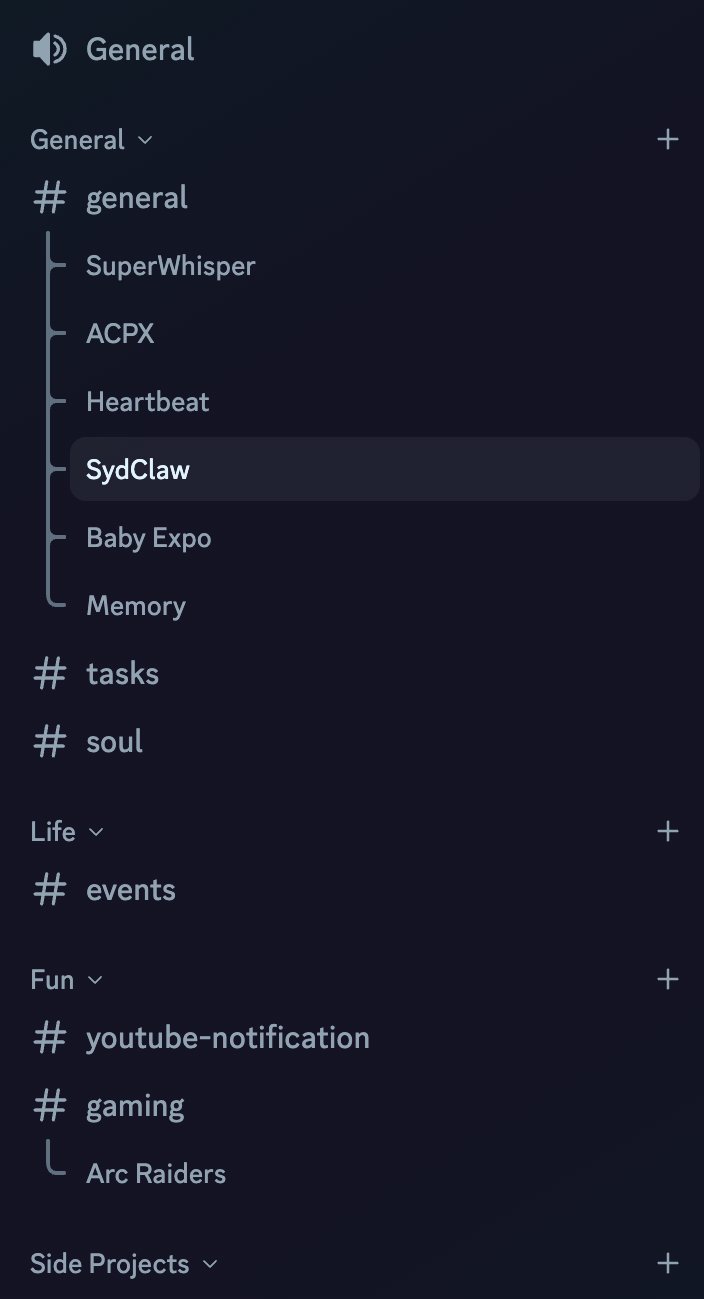The height and width of the screenshot is (1299, 704).
Task: Open the SuperWhisper thread
Action: (x=170, y=265)
